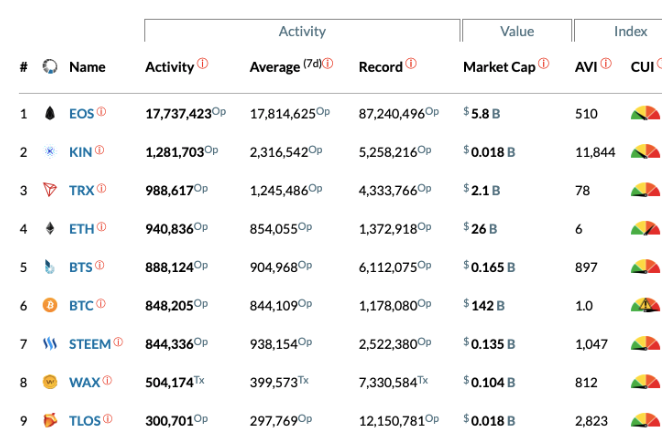
Task: Open the KIN coin link
Action: (x=80, y=152)
